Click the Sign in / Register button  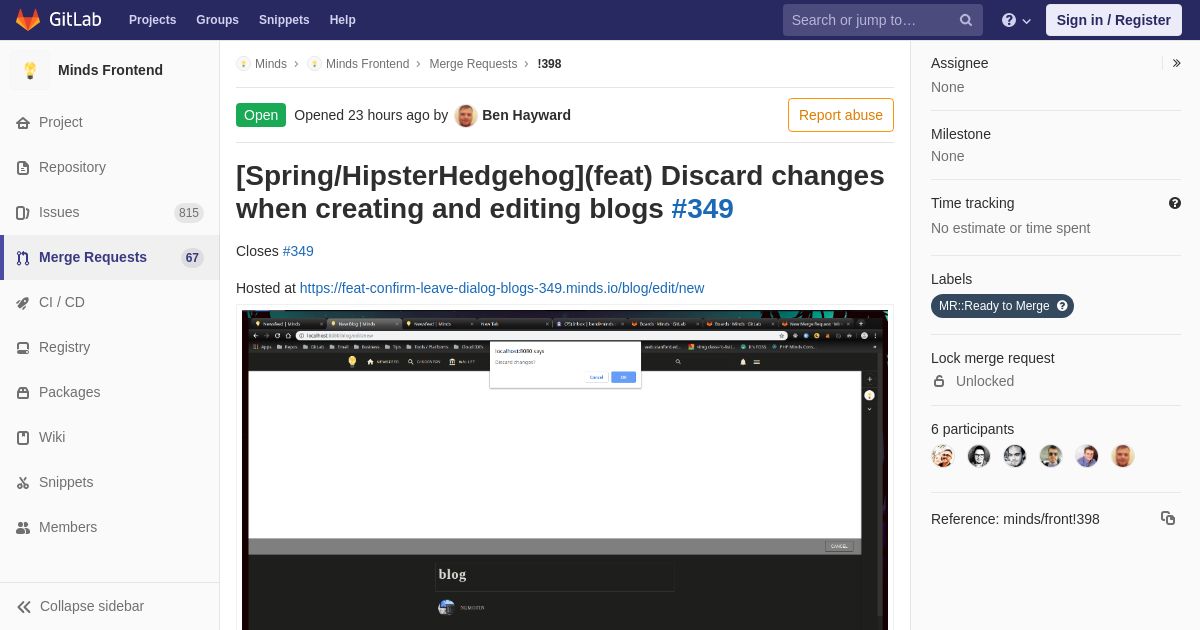(x=1114, y=20)
